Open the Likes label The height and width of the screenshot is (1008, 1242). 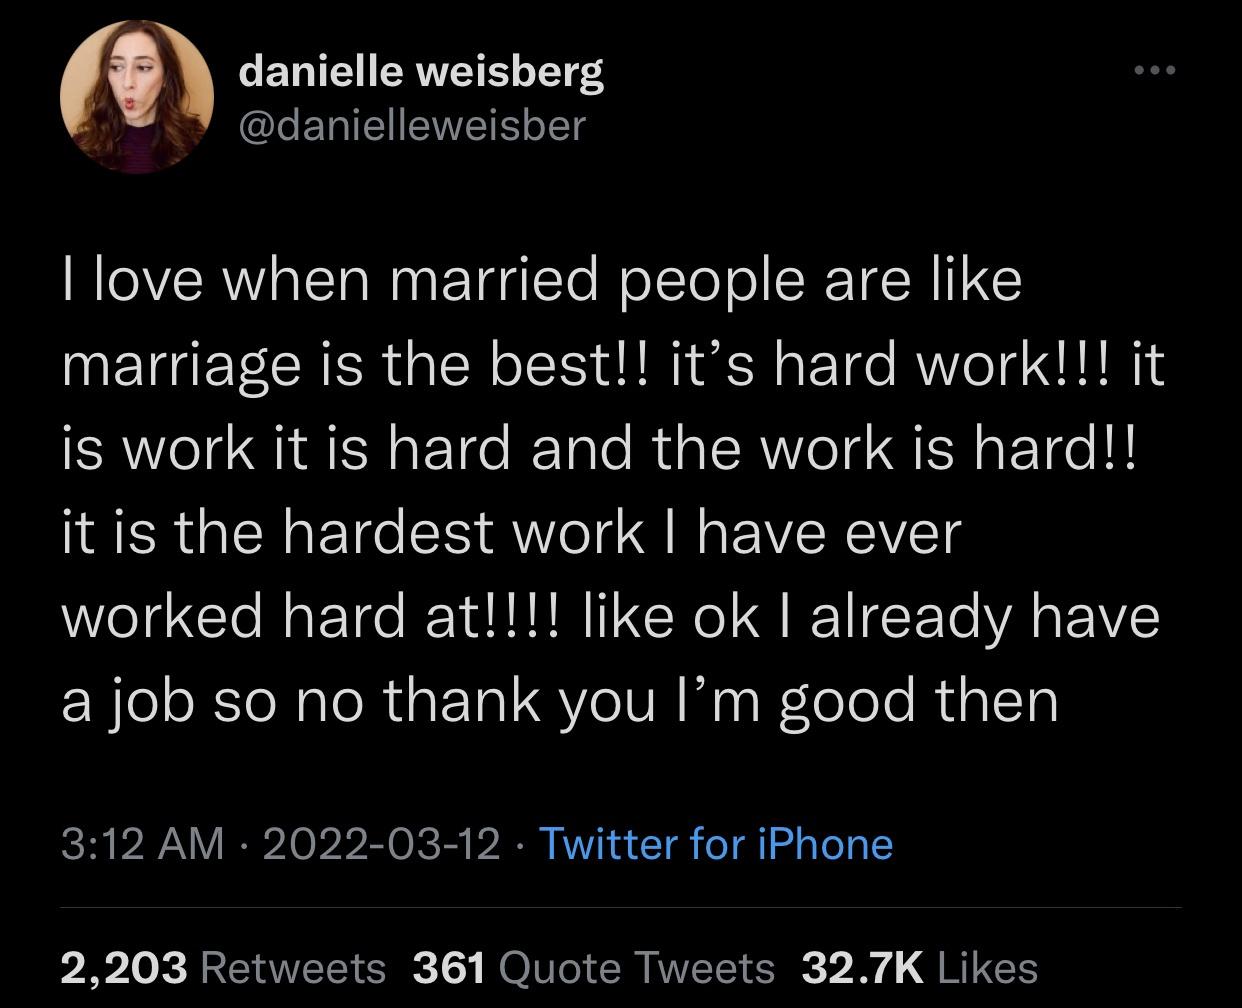[x=988, y=967]
